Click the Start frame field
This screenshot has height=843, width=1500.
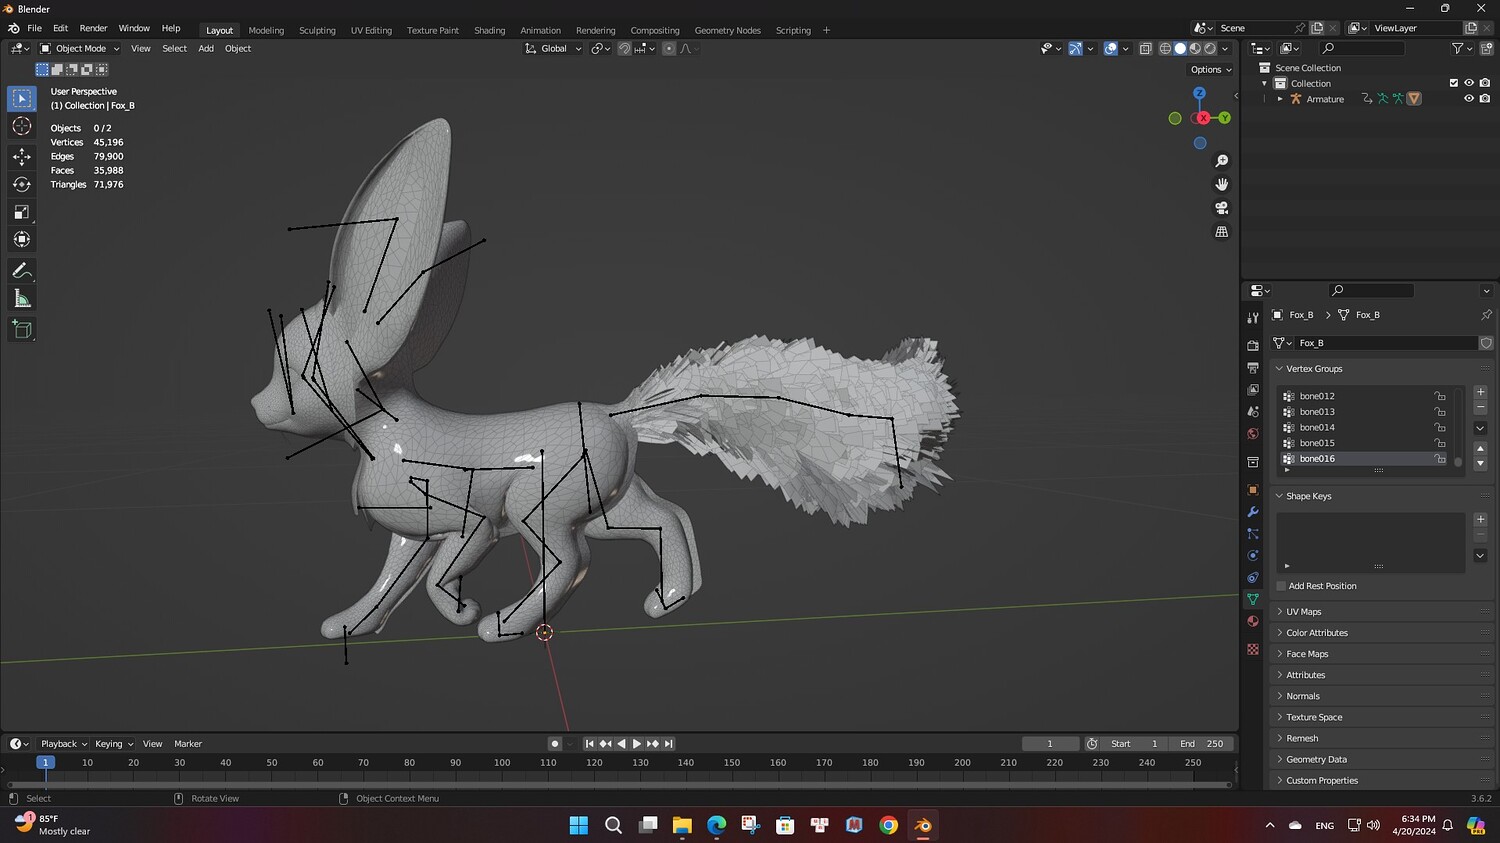point(1135,744)
